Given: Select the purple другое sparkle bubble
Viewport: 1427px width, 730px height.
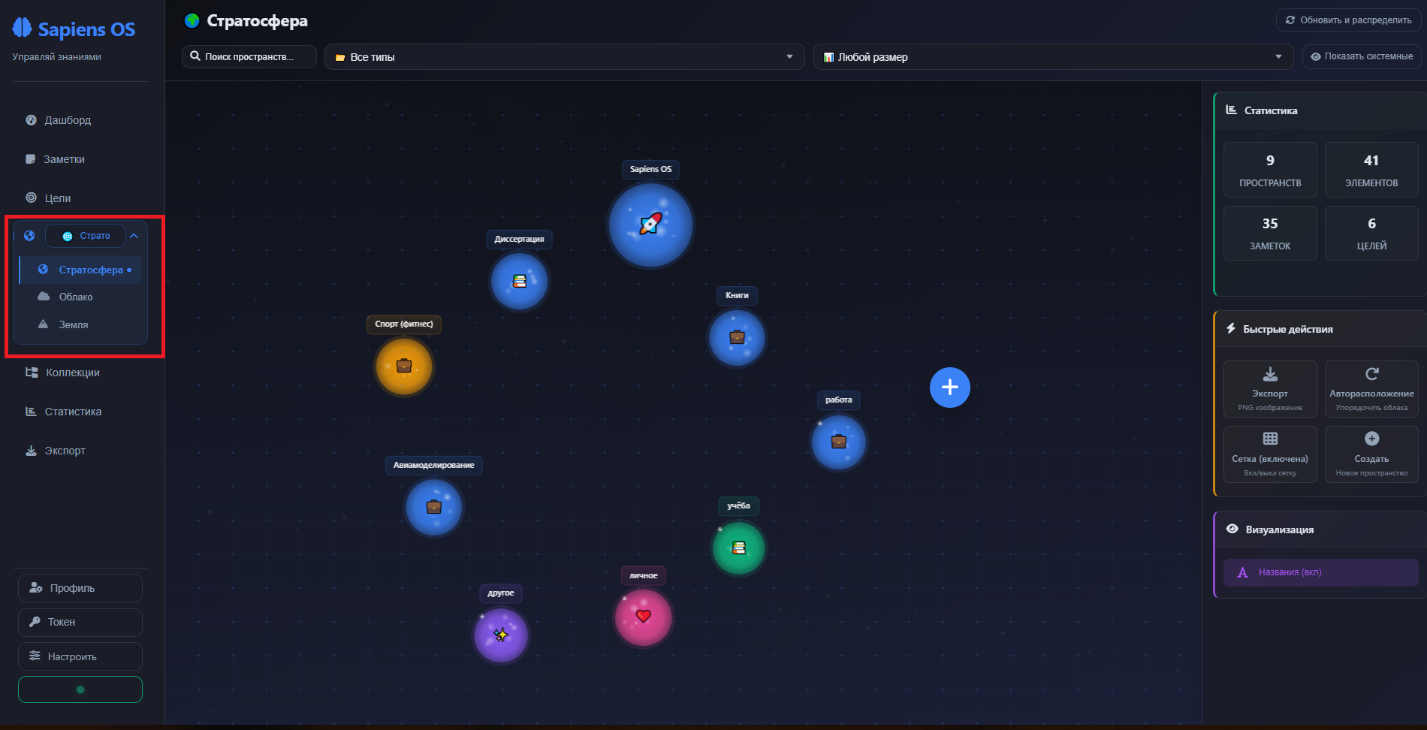Looking at the screenshot, I should click(x=500, y=635).
